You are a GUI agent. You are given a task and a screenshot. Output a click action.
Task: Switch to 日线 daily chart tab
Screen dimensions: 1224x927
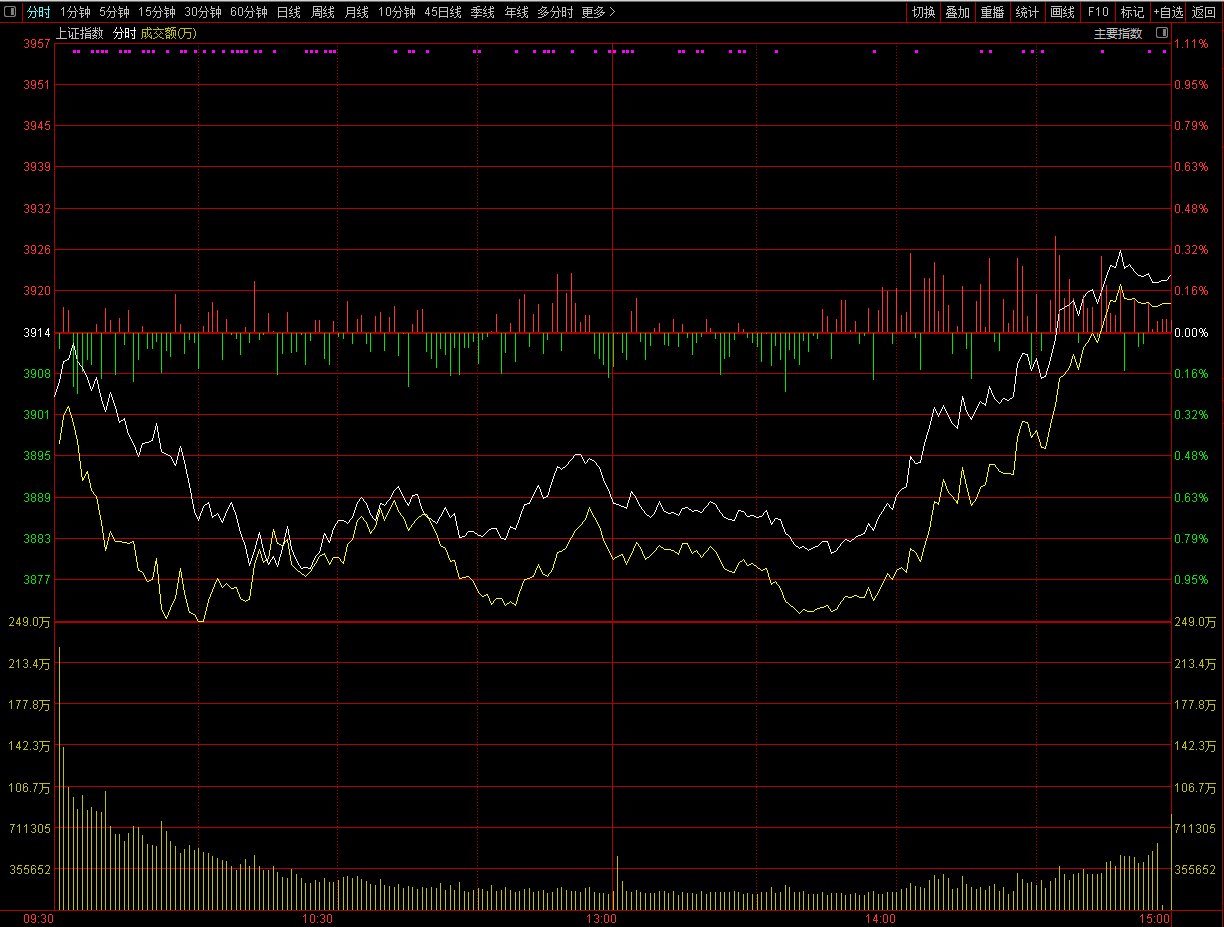click(x=288, y=12)
